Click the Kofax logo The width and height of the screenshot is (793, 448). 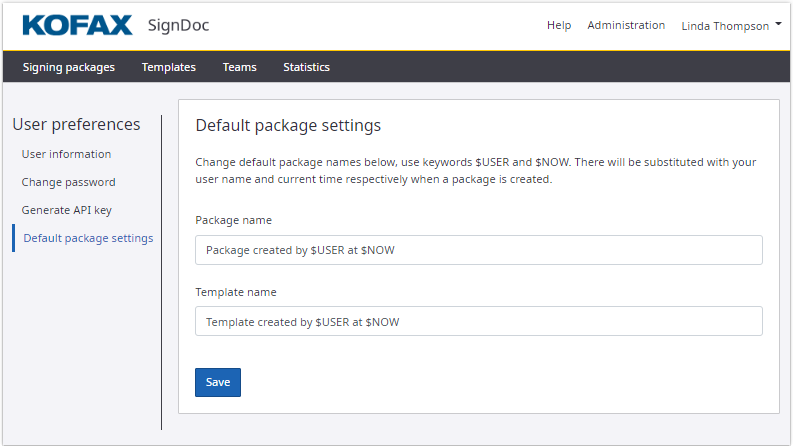click(78, 26)
